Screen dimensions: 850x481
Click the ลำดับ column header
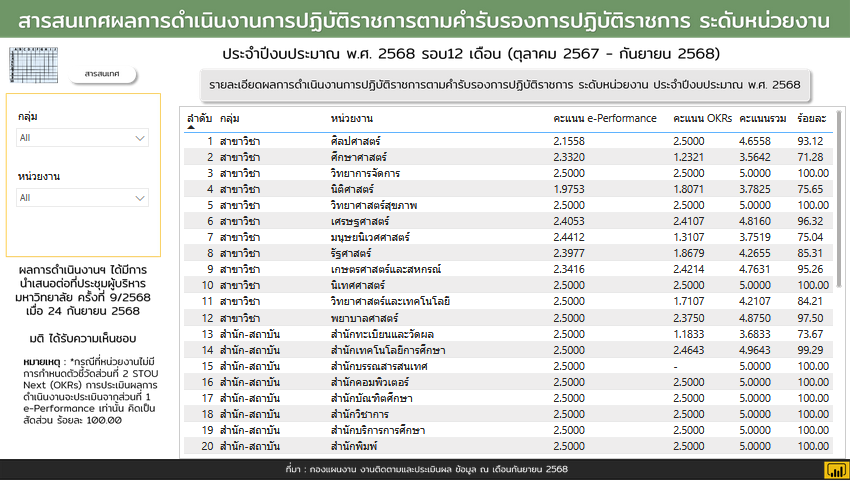point(198,117)
